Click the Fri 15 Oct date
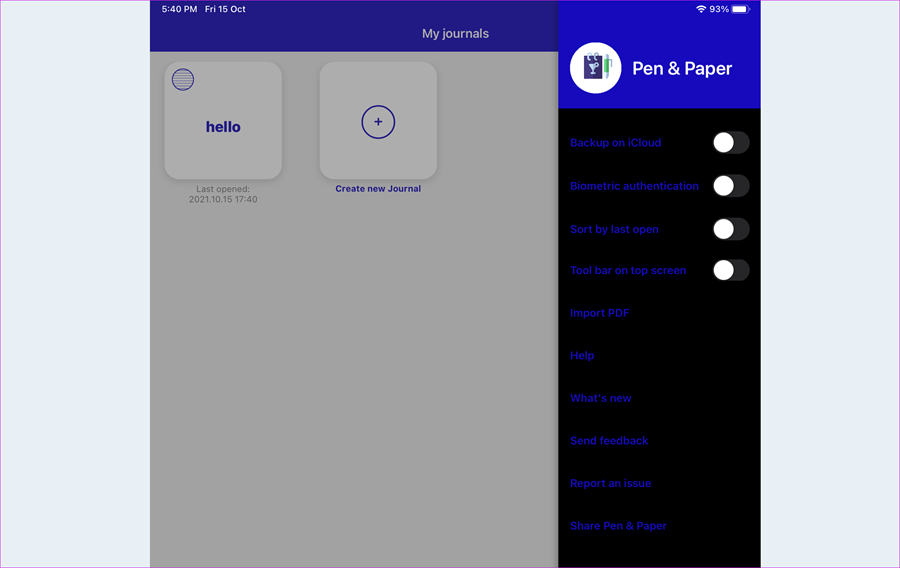The height and width of the screenshot is (568, 900). click(225, 9)
